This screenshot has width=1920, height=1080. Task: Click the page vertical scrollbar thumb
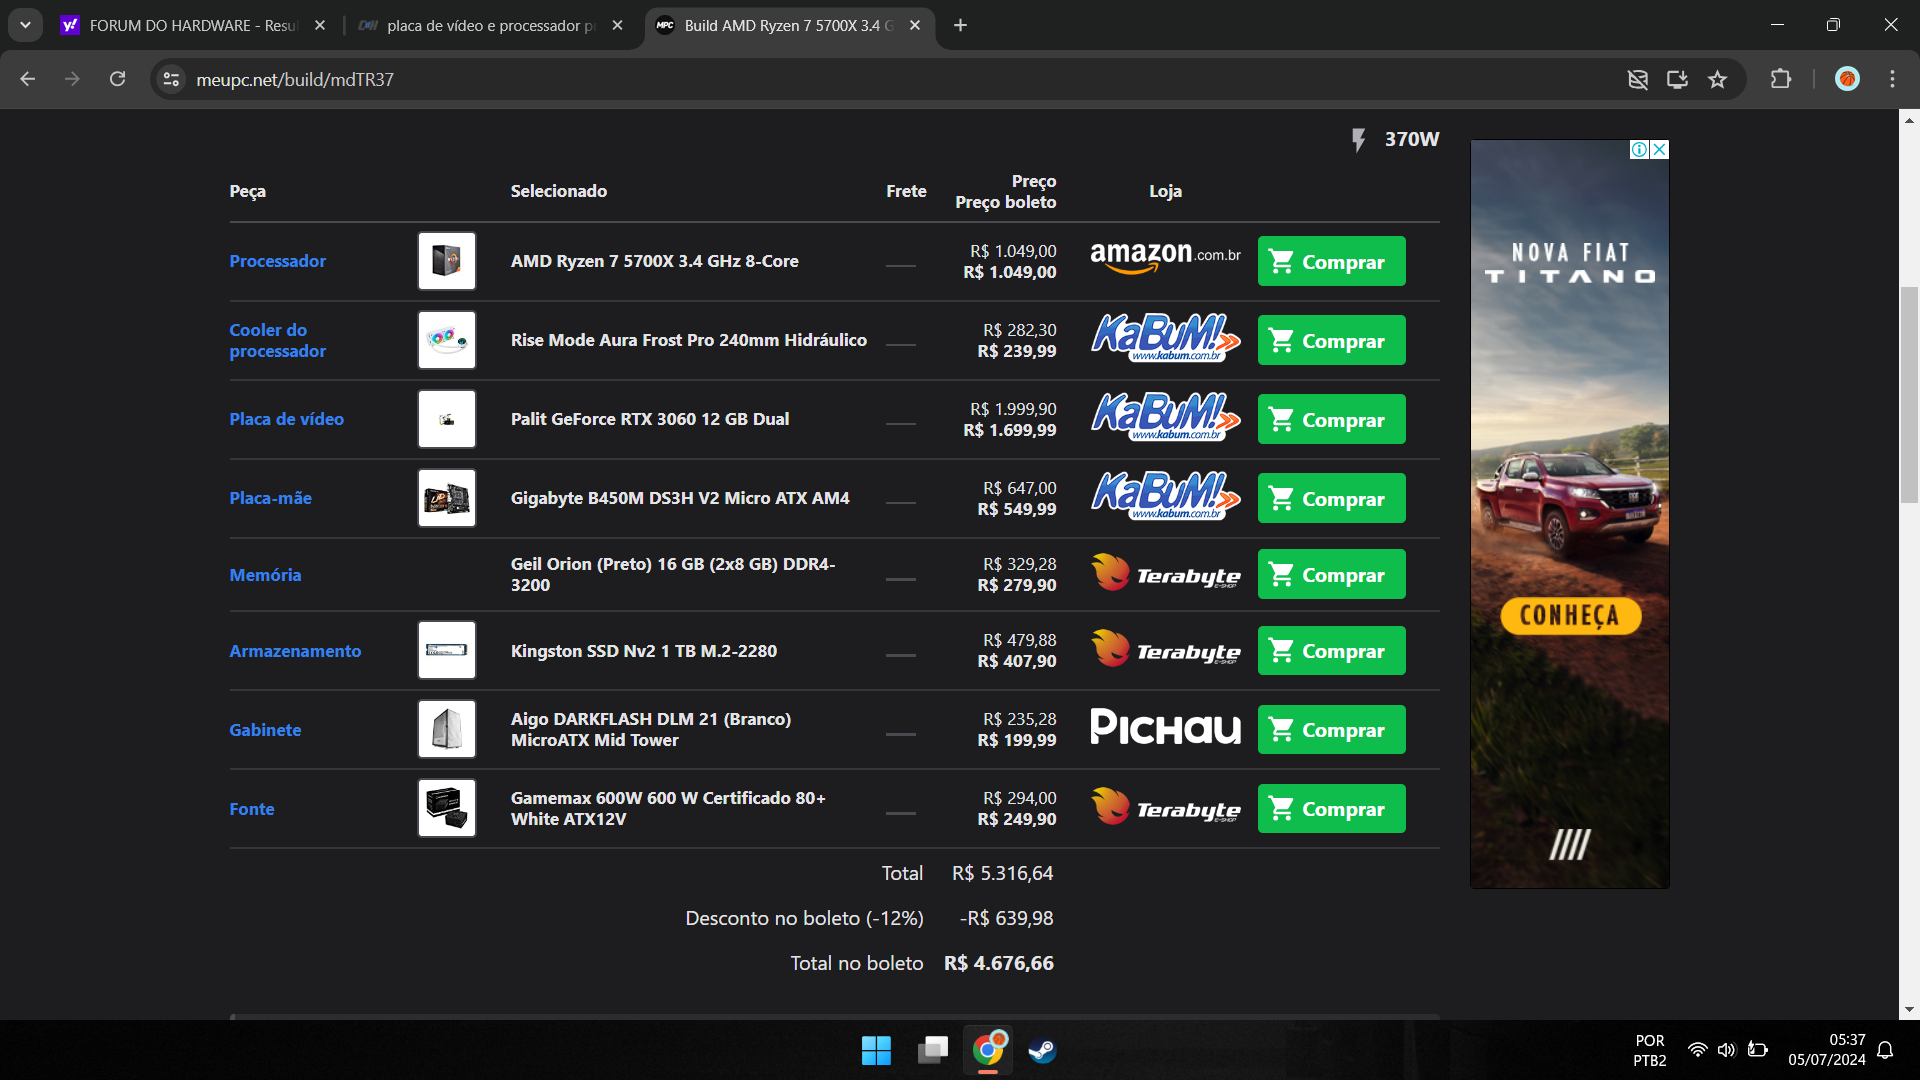click(1909, 395)
